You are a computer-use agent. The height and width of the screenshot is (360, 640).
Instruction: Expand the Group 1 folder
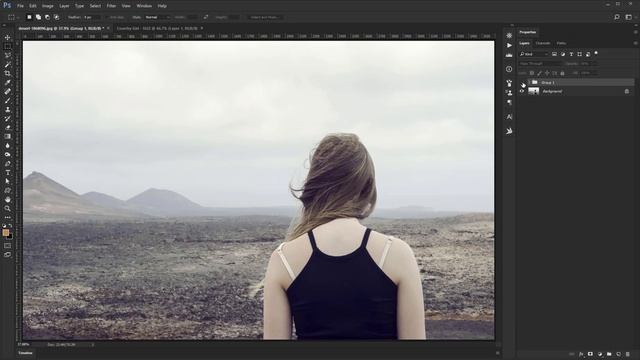coord(529,82)
